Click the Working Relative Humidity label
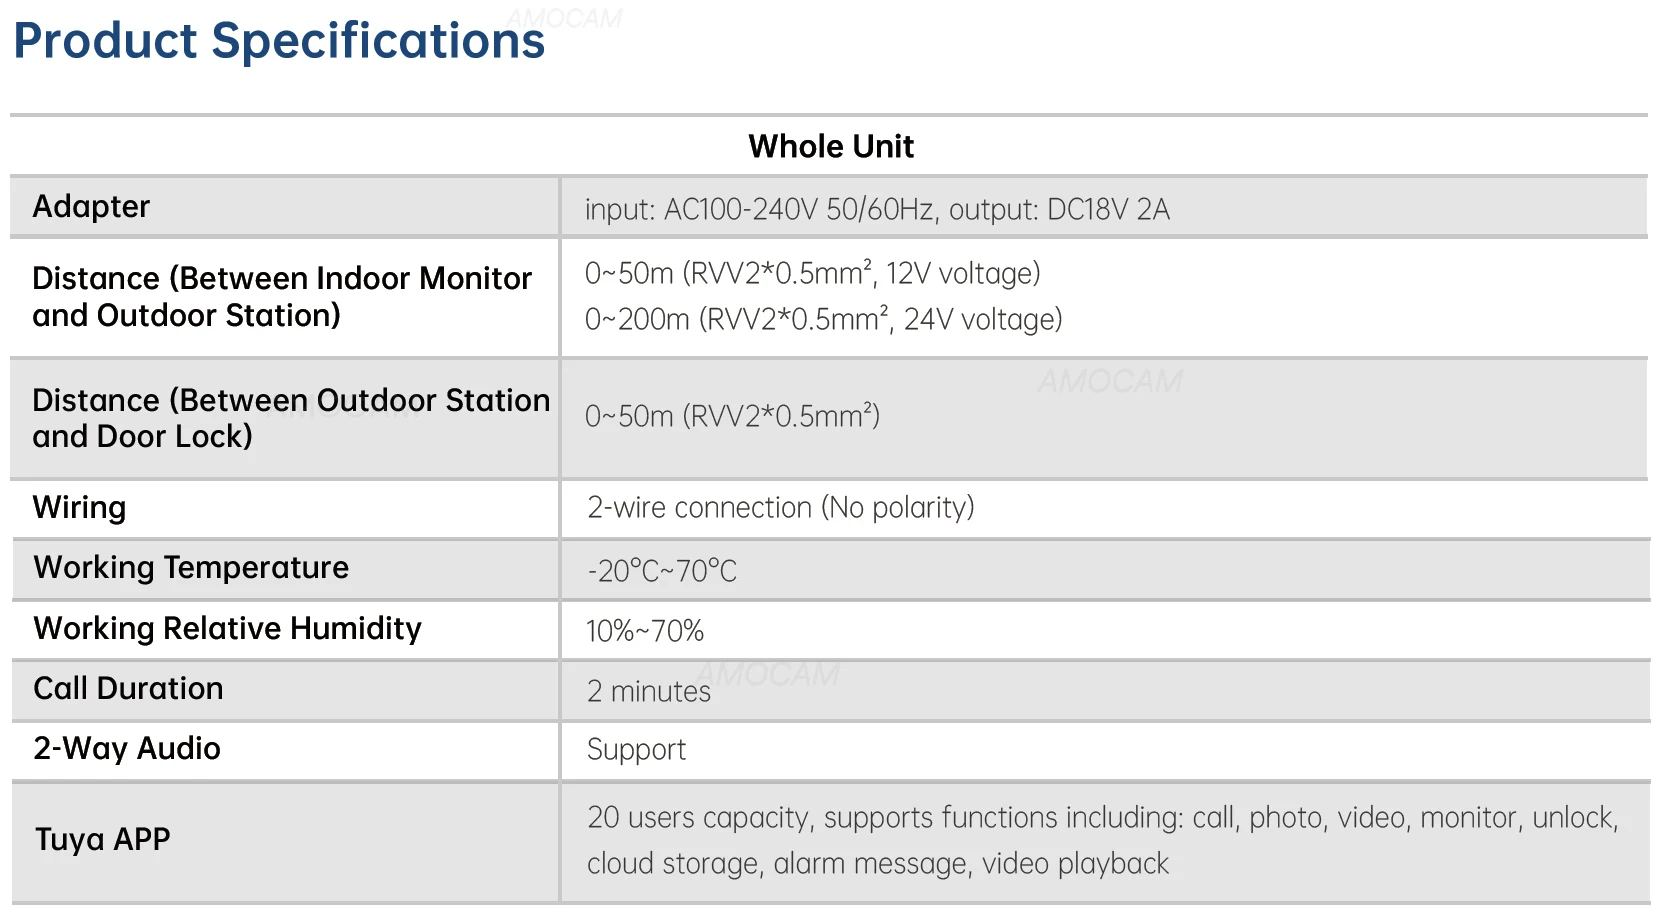The width and height of the screenshot is (1662, 914). tap(228, 628)
